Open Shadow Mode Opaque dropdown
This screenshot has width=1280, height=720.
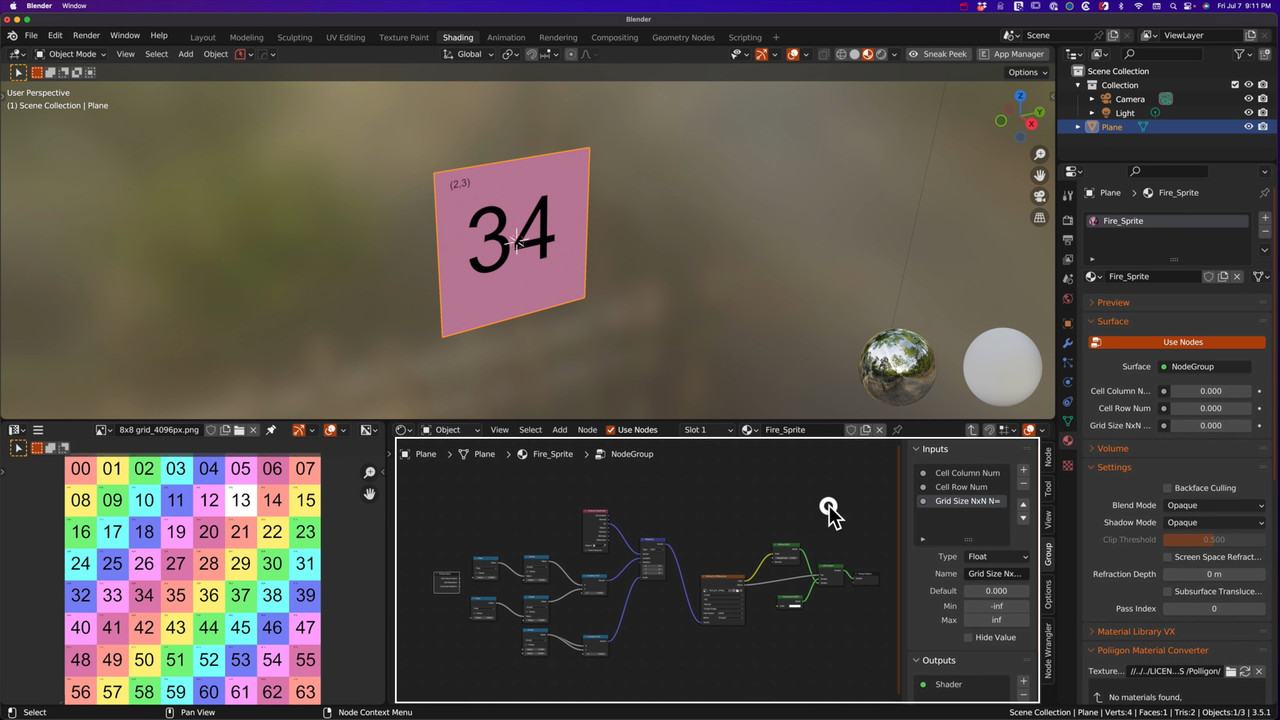(1215, 522)
